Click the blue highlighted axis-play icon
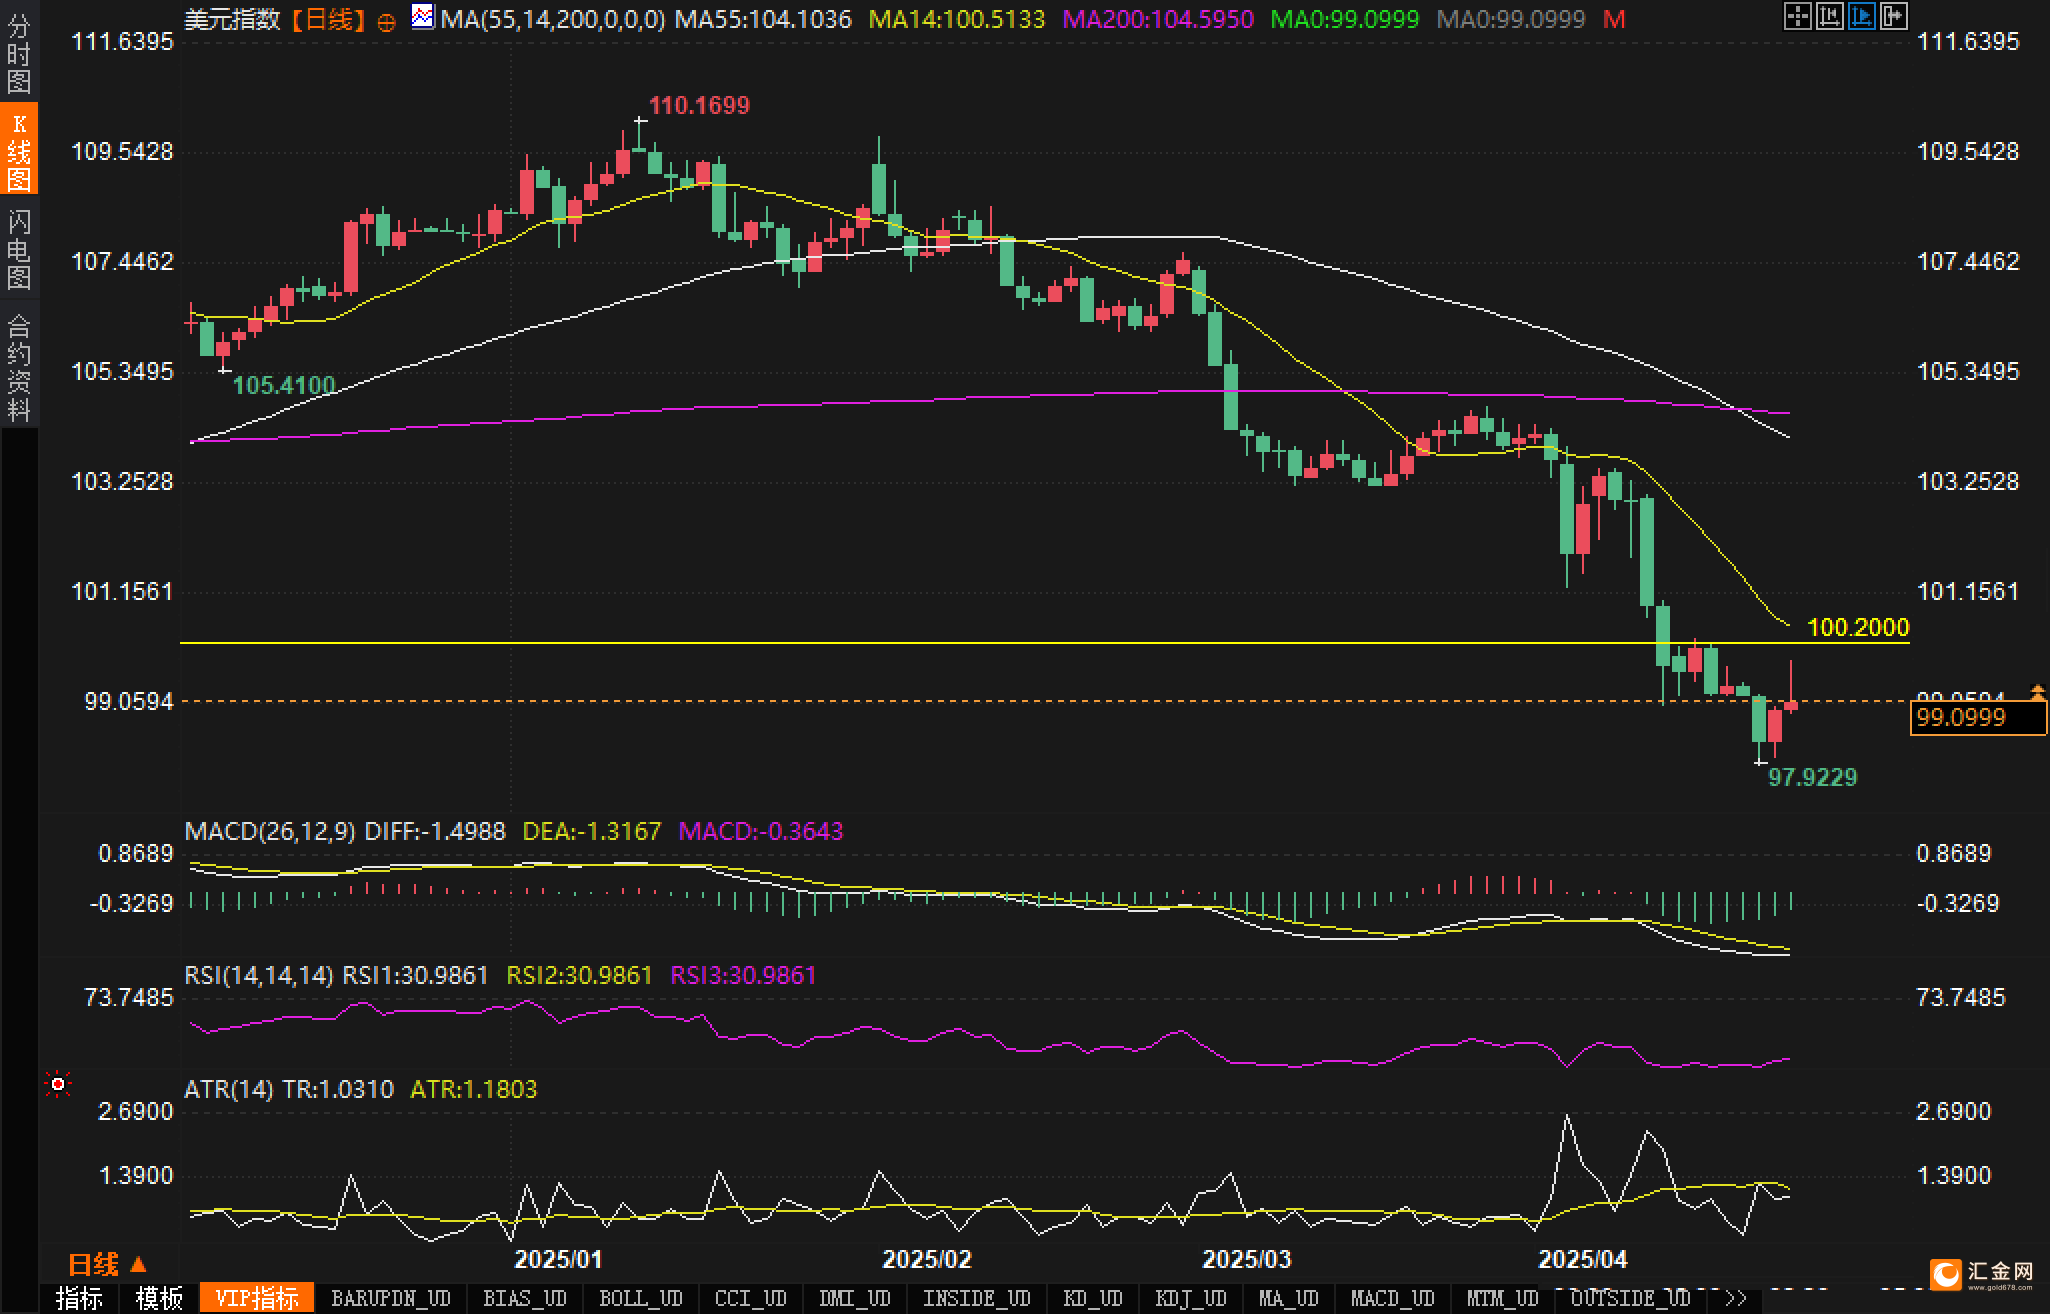The height and width of the screenshot is (1314, 2050). (1861, 16)
